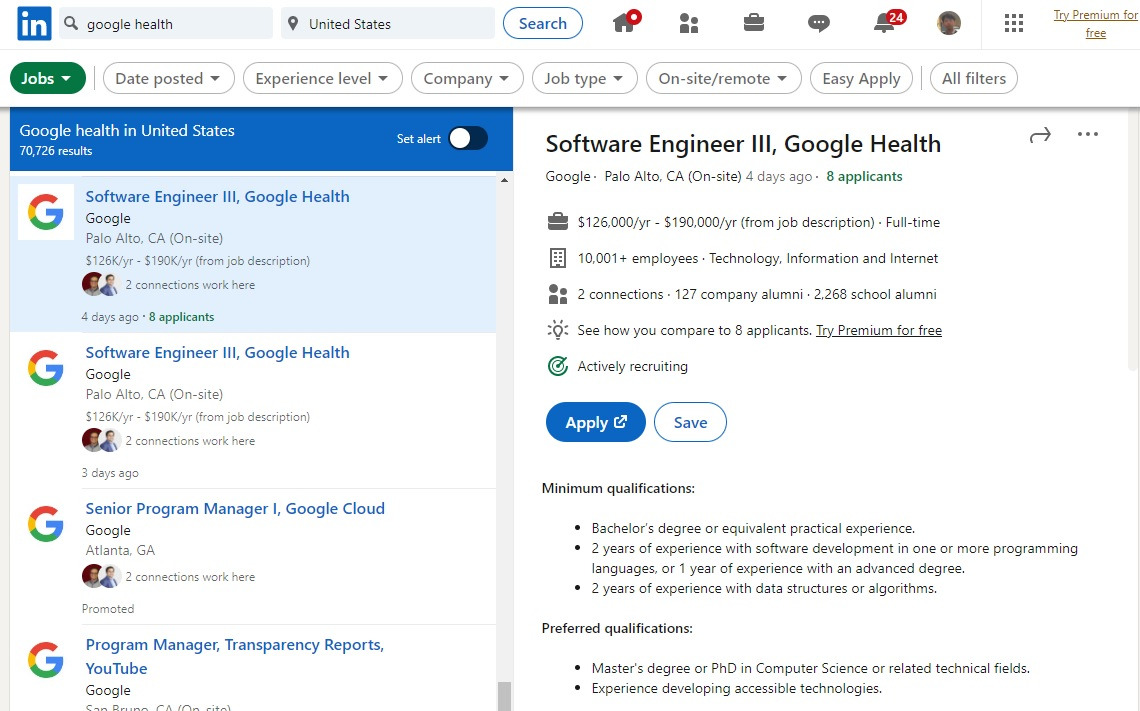This screenshot has height=711, width=1140.
Task: Open the Messaging chat icon
Action: [819, 23]
